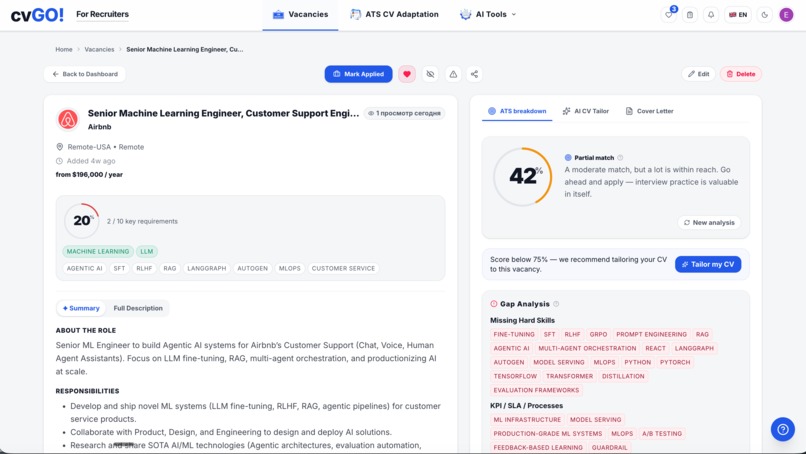Click the Gap Analysis help icon
Viewport: 806px width, 454px height.
[556, 304]
